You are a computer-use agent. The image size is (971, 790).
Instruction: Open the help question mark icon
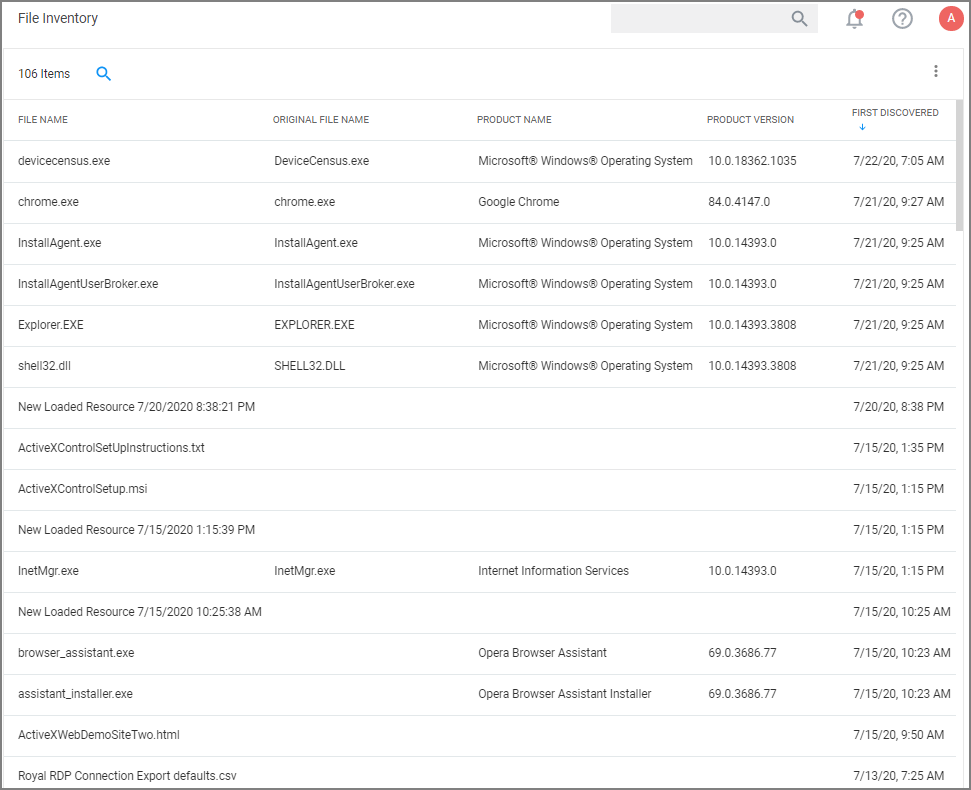902,18
